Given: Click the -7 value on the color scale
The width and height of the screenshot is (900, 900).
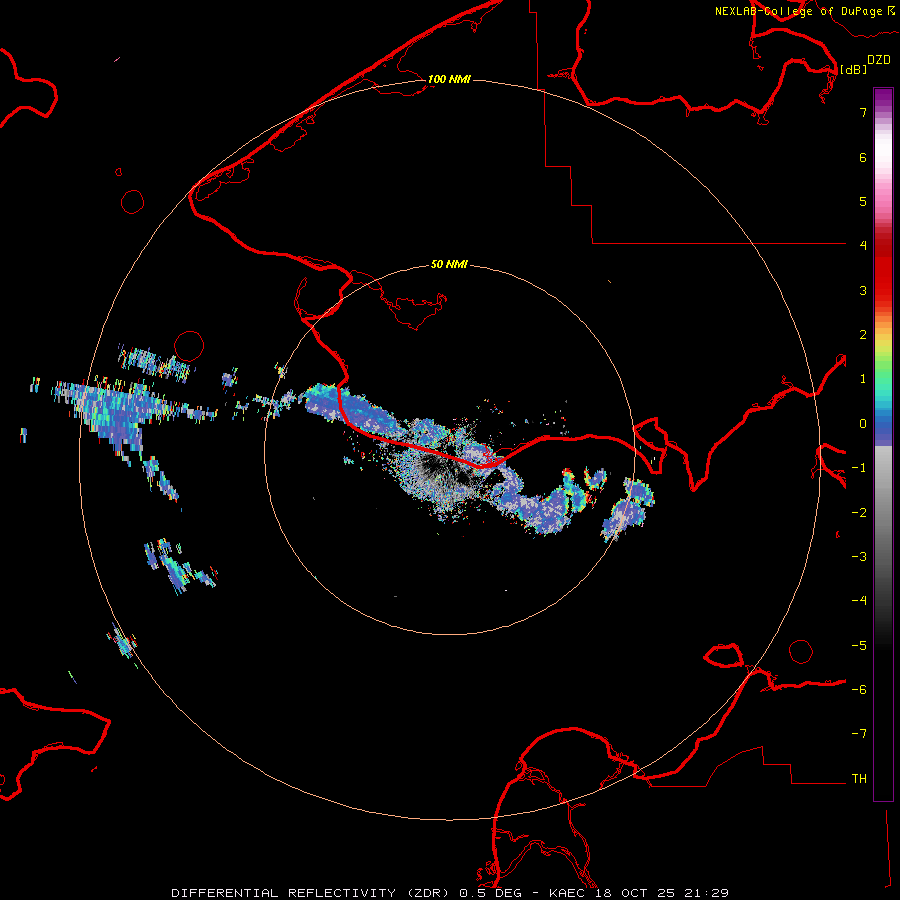Looking at the screenshot, I should click(859, 734).
